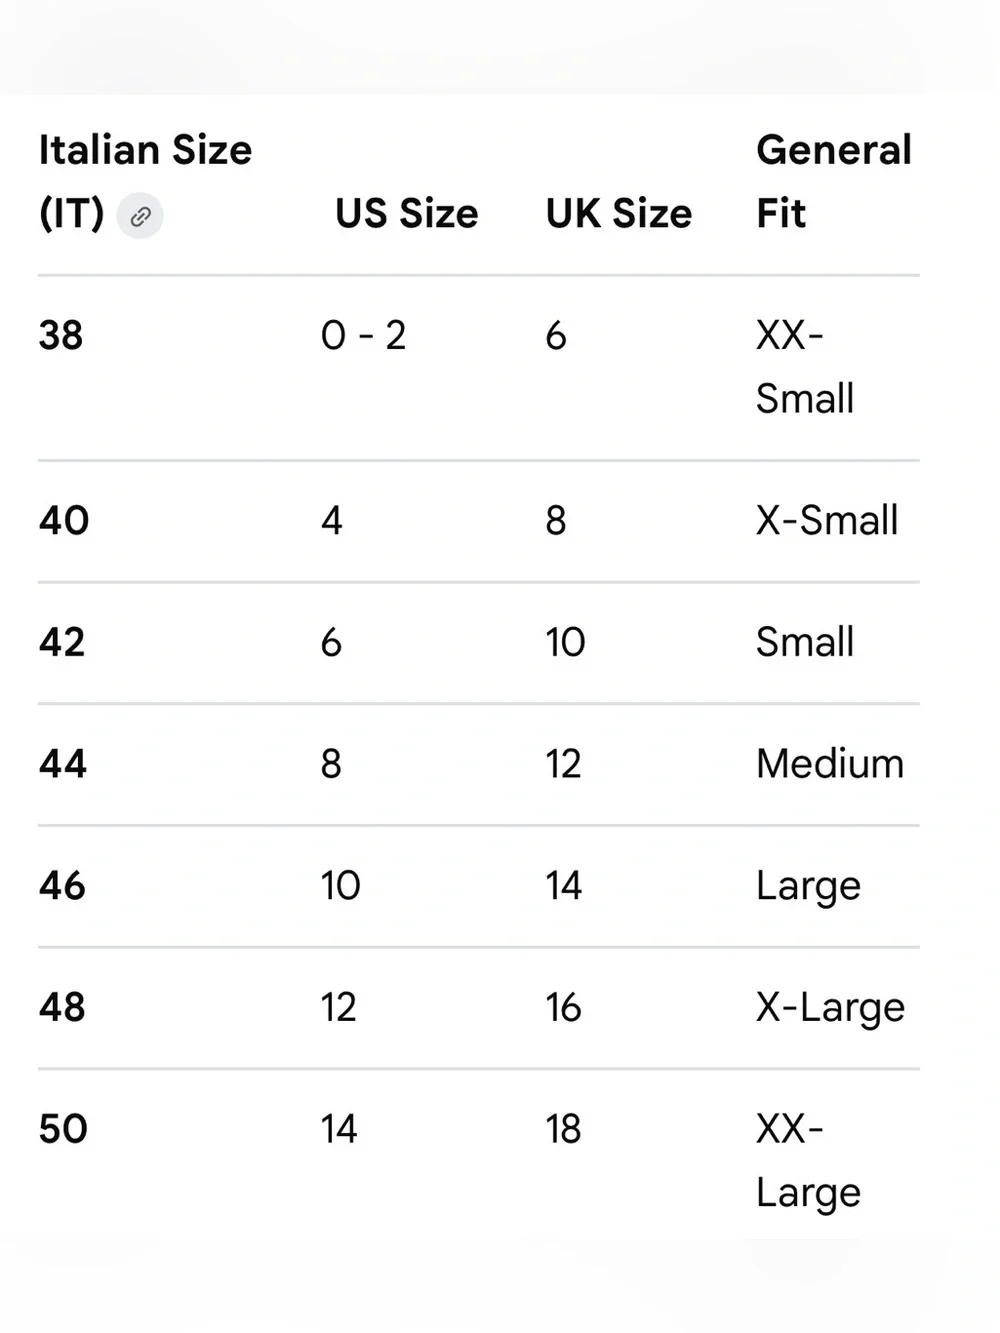
Task: Select Italian size 46 row label
Action: [62, 886]
